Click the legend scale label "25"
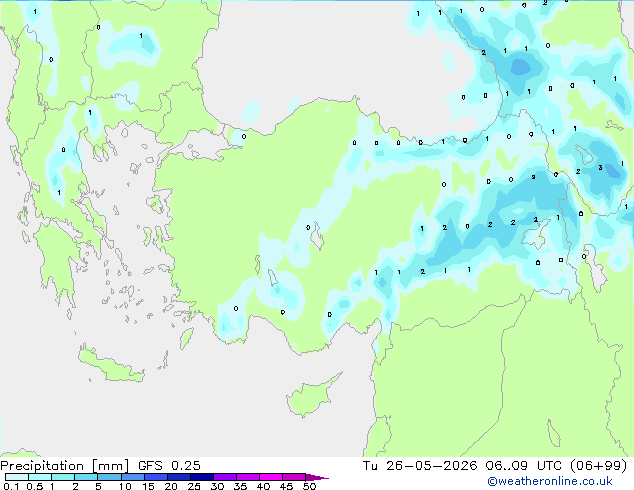The width and height of the screenshot is (634, 490). pyautogui.click(x=194, y=486)
